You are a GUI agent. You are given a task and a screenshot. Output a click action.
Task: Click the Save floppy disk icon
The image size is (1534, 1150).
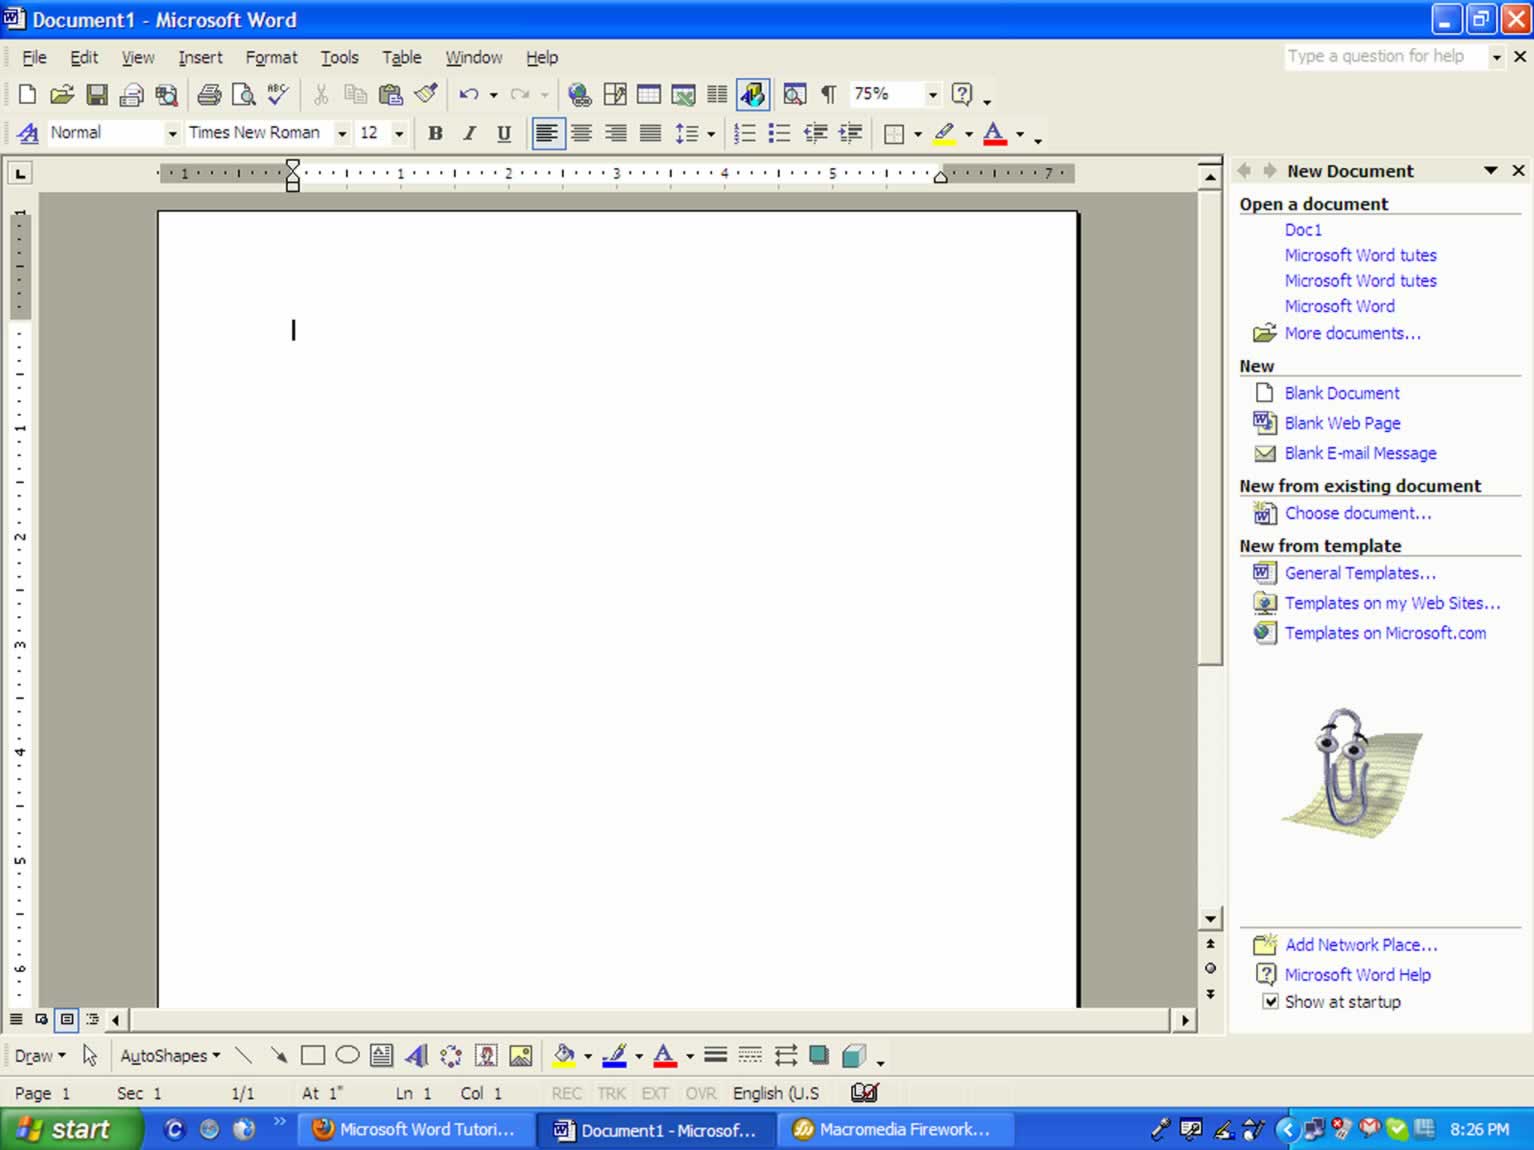pos(96,95)
